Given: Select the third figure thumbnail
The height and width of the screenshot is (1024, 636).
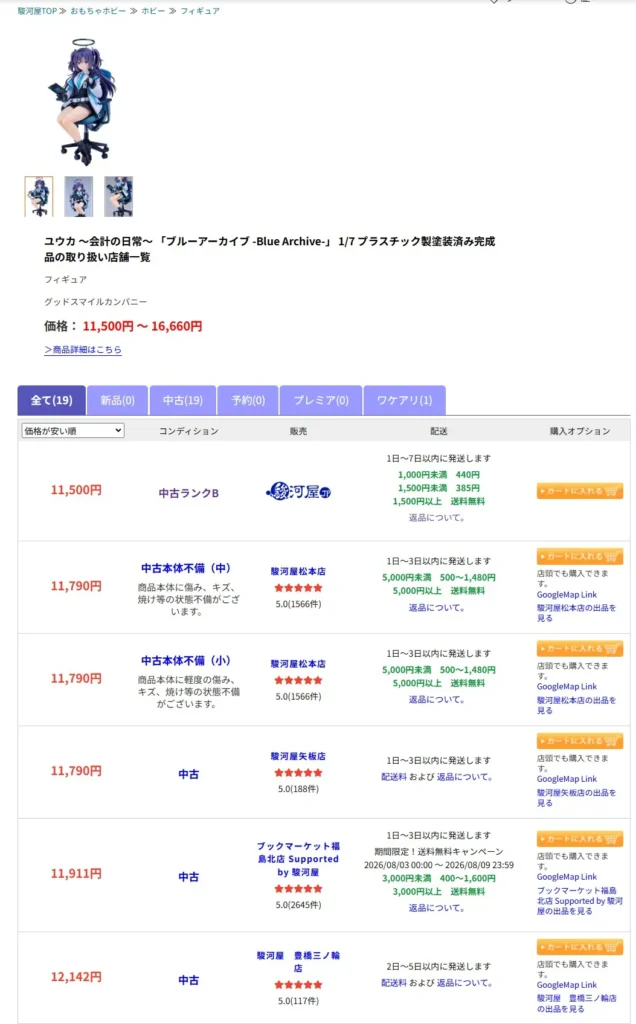Looking at the screenshot, I should (x=118, y=196).
